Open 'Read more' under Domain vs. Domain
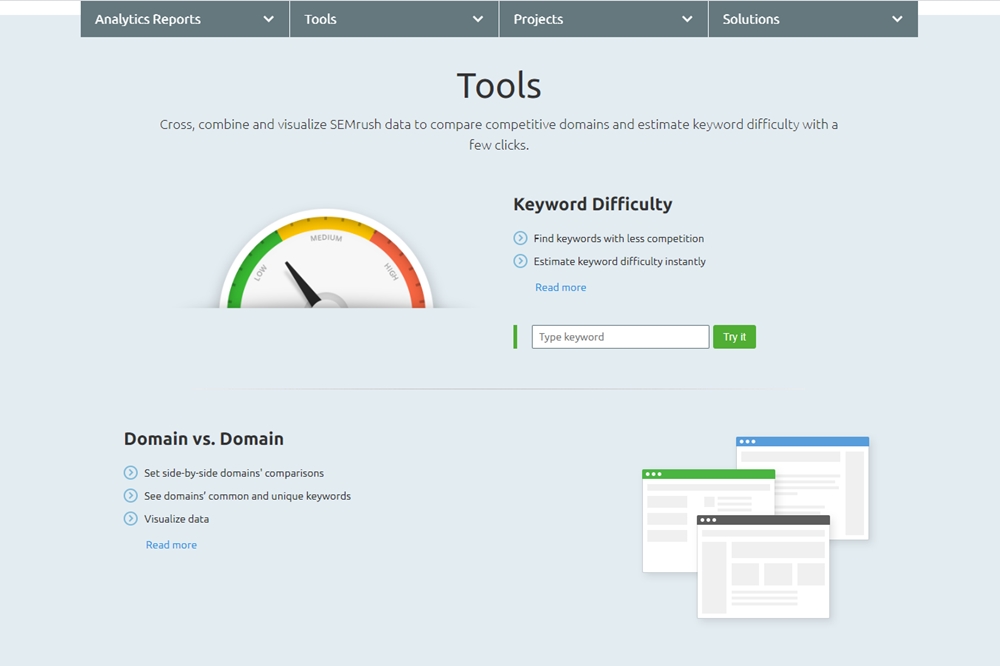This screenshot has height=666, width=1000. click(171, 545)
